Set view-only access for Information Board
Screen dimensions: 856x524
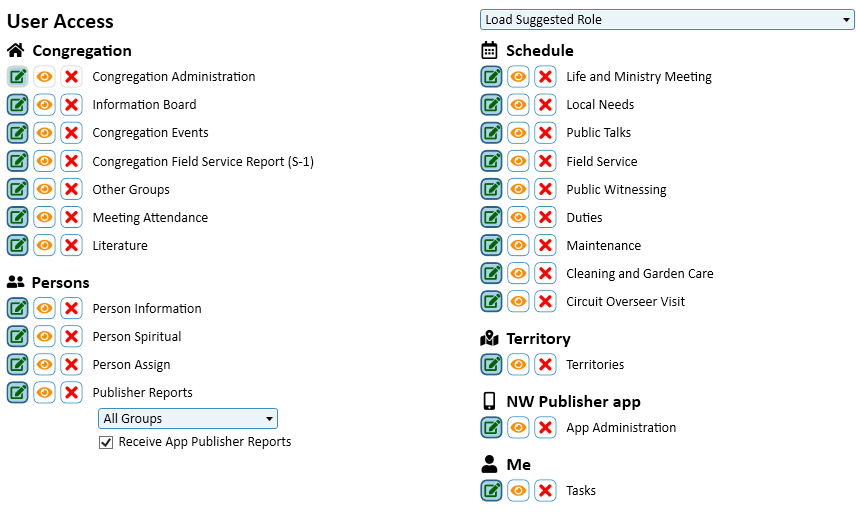pyautogui.click(x=44, y=105)
